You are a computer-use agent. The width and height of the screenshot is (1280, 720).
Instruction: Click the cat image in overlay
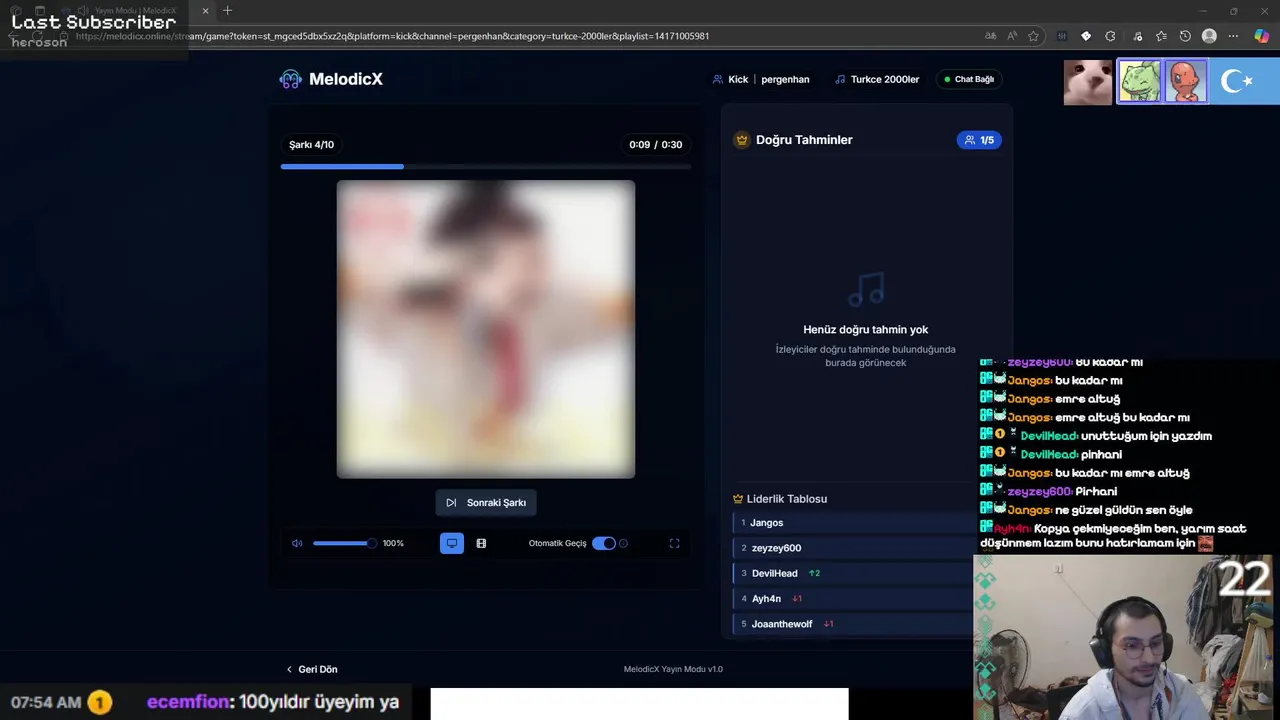tap(1088, 82)
